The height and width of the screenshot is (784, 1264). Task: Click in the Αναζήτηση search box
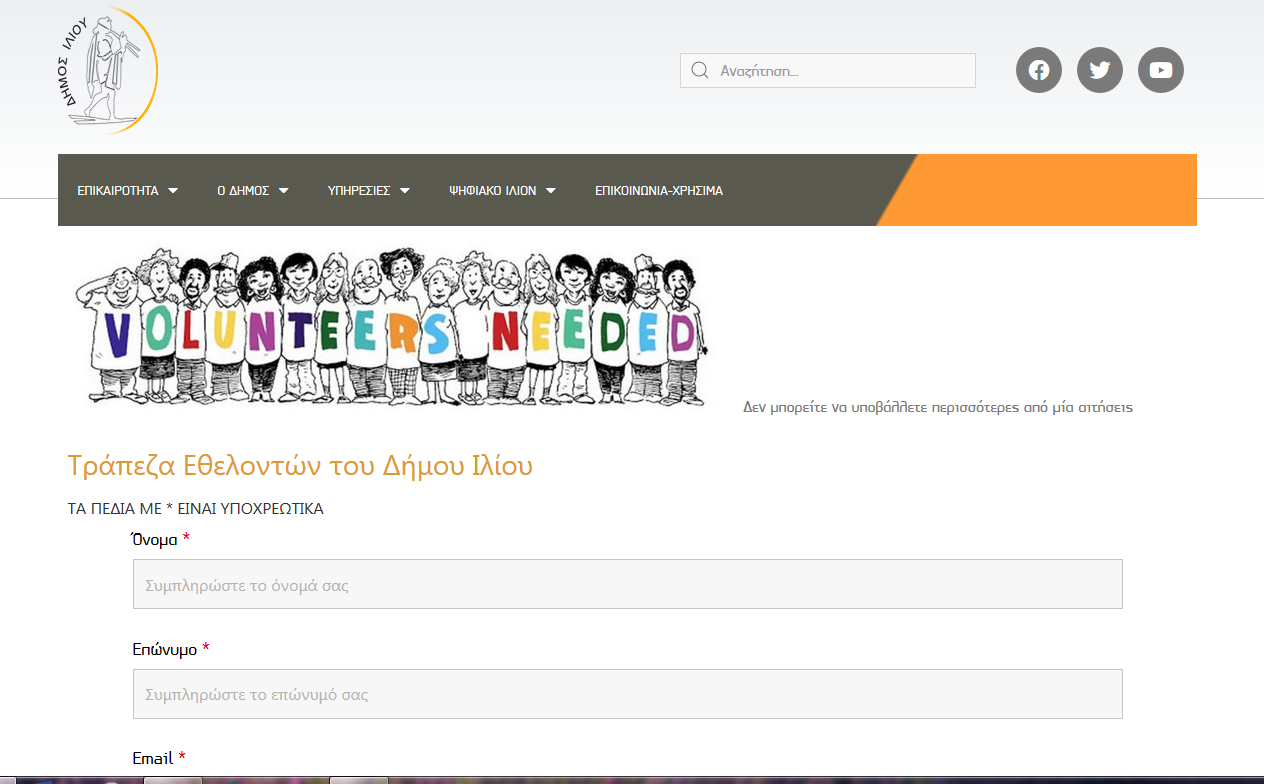pyautogui.click(x=840, y=71)
